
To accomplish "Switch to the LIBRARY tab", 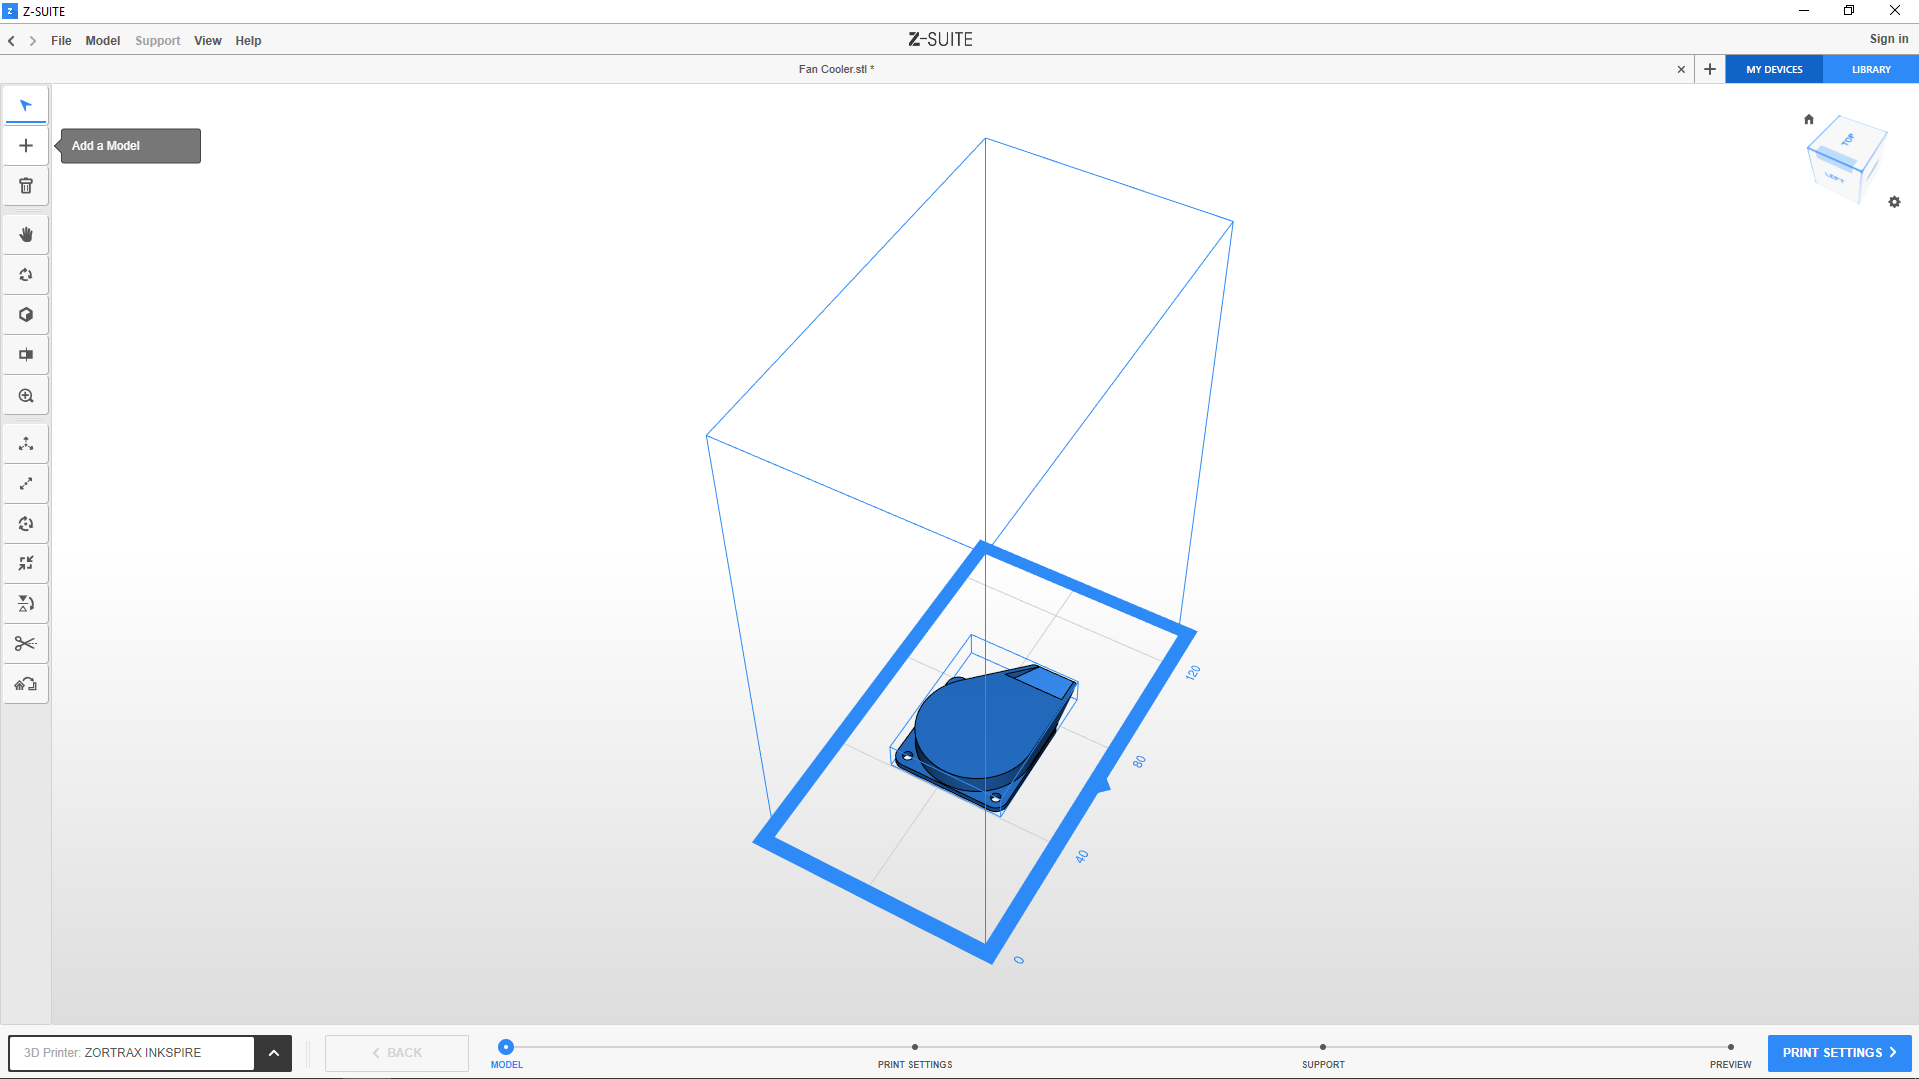I will pyautogui.click(x=1870, y=70).
